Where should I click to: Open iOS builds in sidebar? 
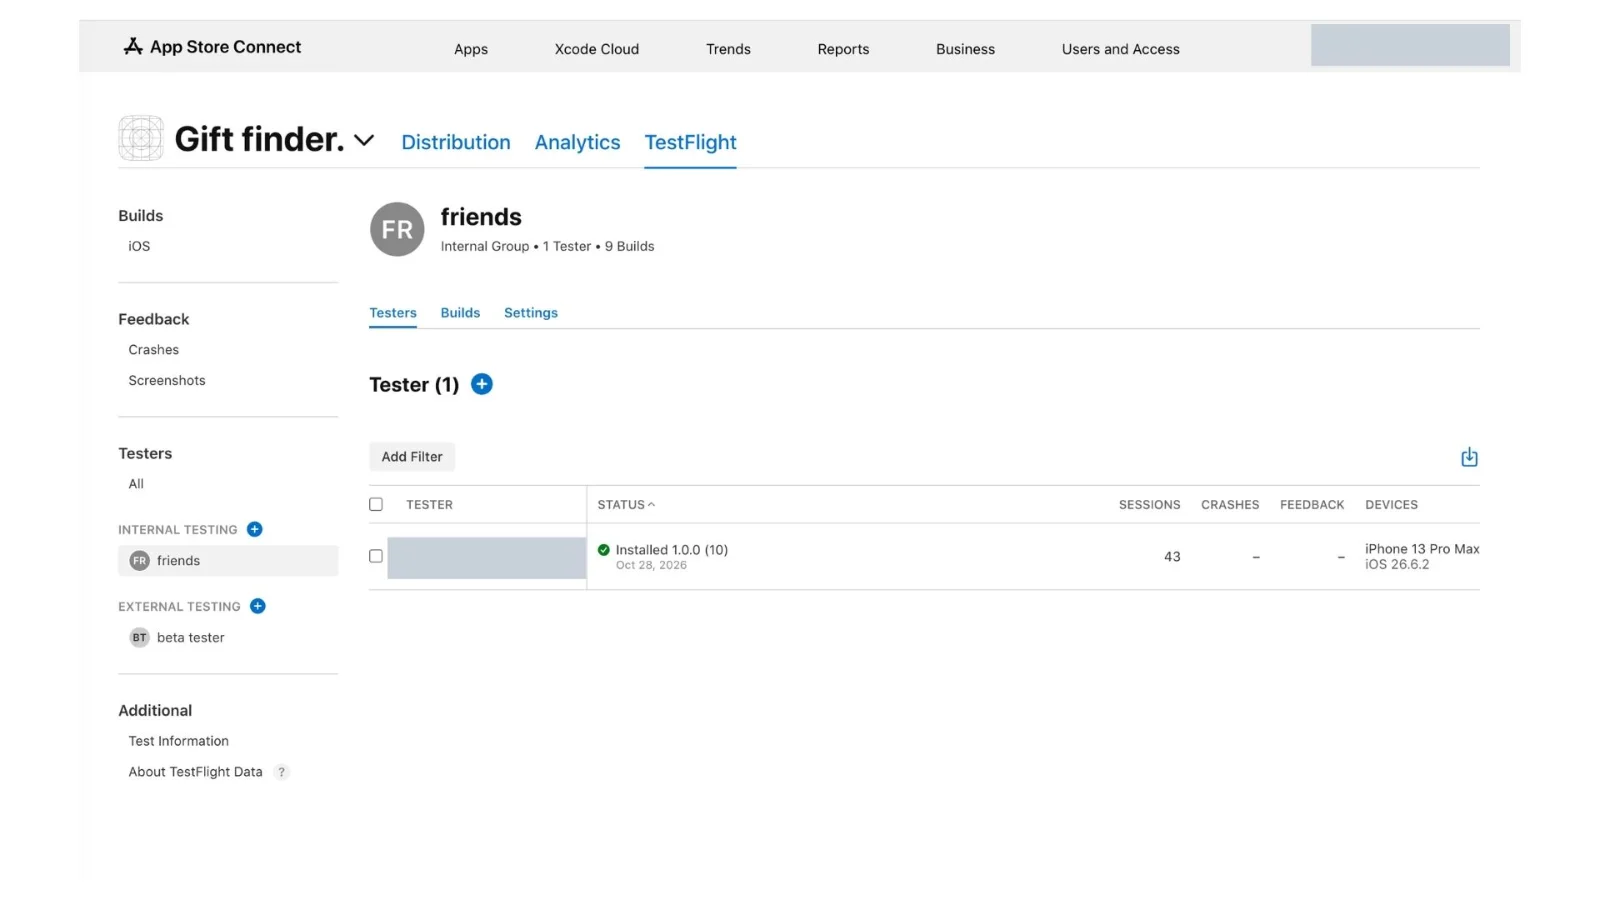pyautogui.click(x=139, y=246)
